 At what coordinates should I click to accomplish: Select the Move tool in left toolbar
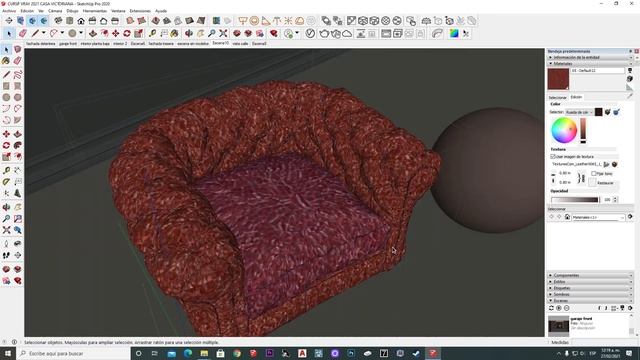pos(6,134)
